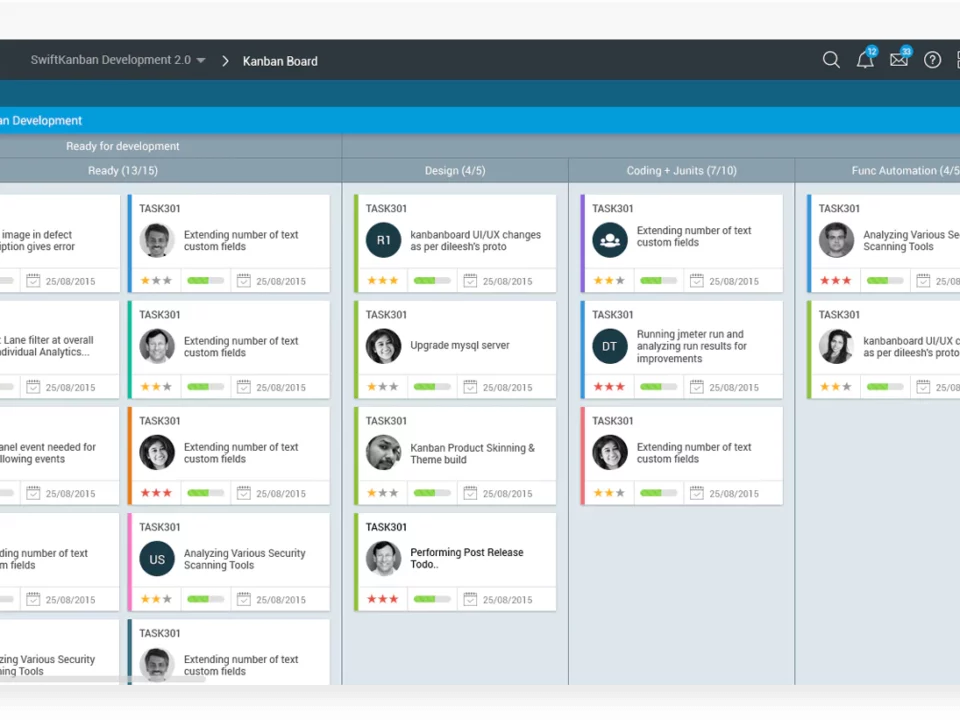The width and height of the screenshot is (960, 720).
Task: Click star rating on Kanban Product Skinning card
Action: click(x=383, y=493)
